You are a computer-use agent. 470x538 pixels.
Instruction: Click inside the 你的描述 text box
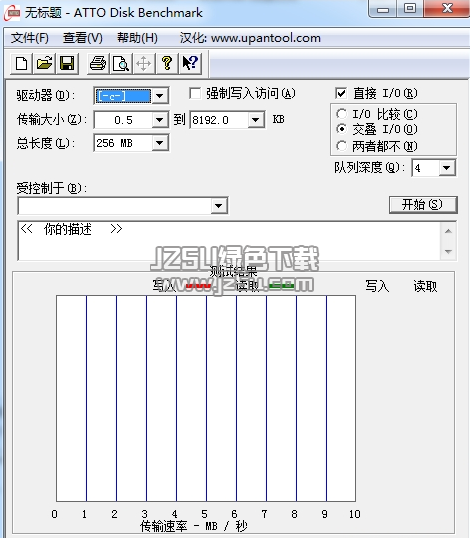229,241
